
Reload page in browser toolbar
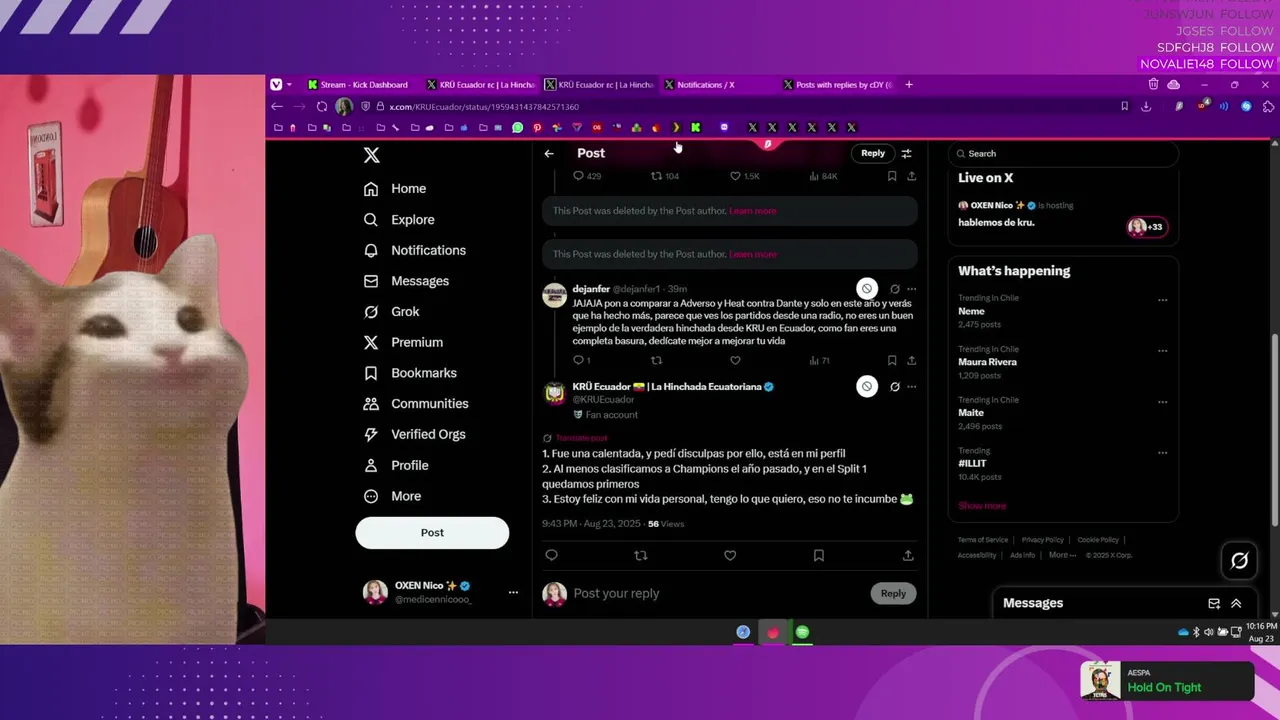pos(322,106)
